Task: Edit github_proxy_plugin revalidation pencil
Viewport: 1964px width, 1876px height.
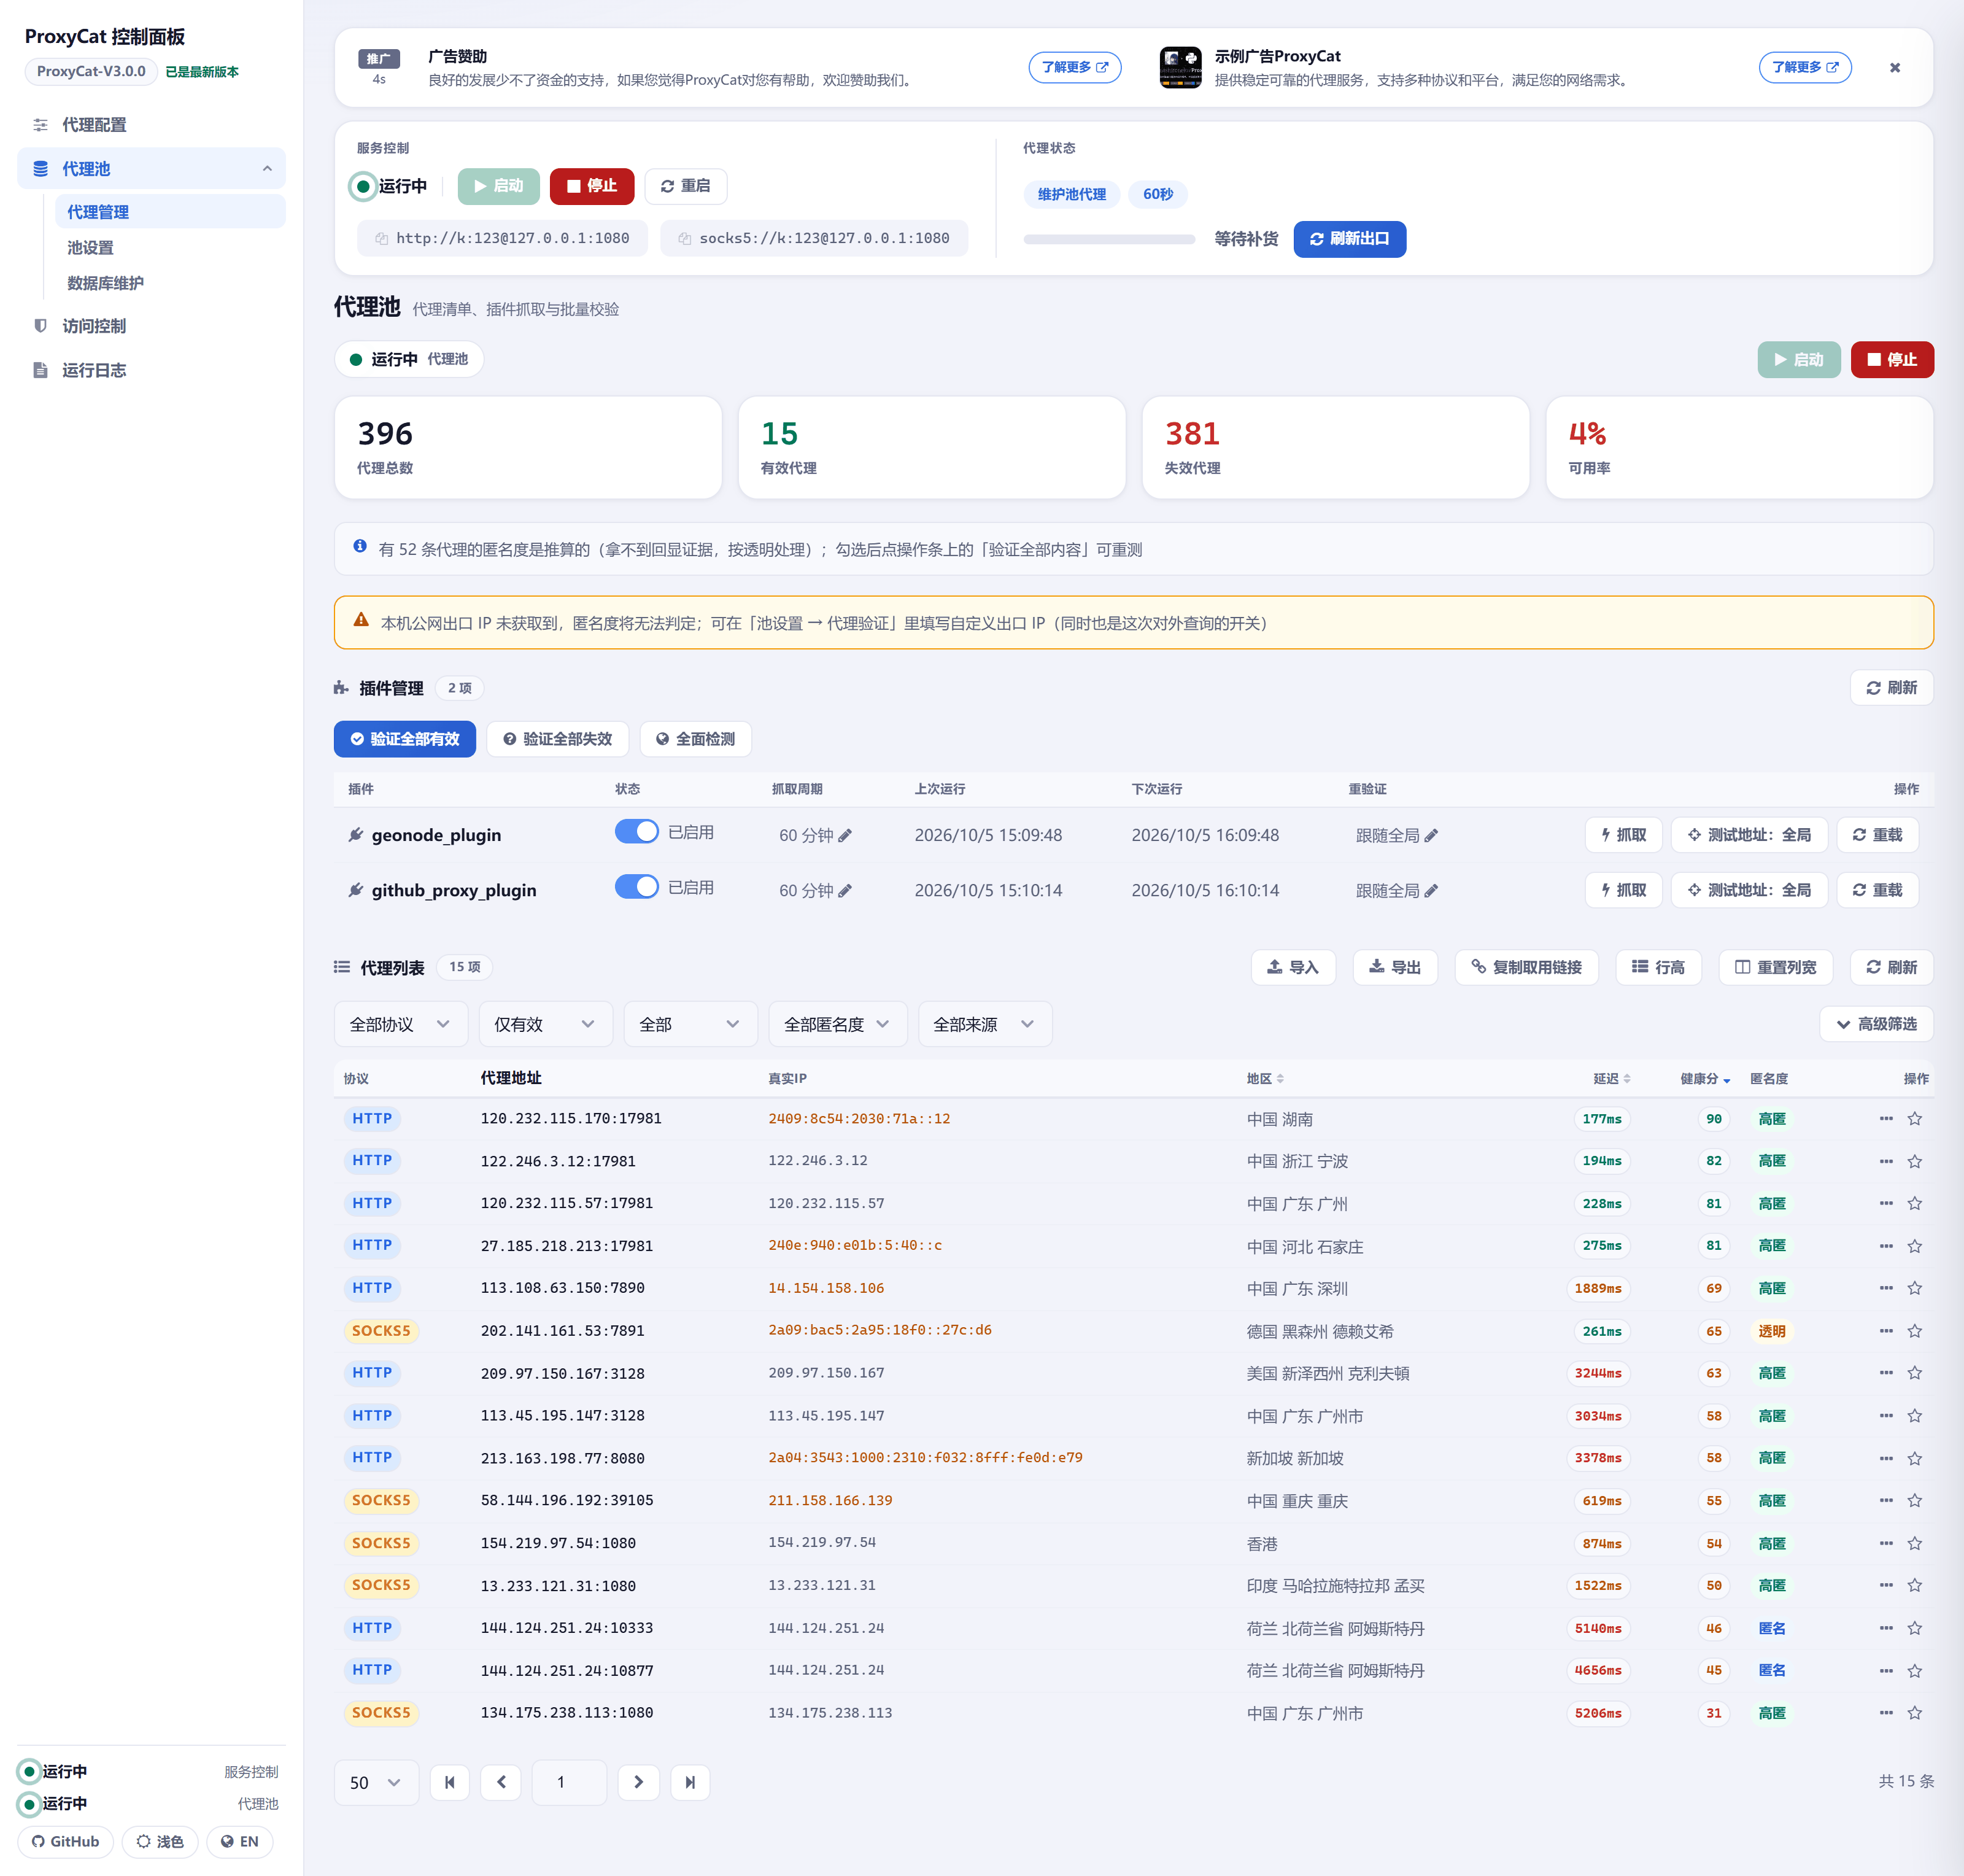Action: point(1431,891)
